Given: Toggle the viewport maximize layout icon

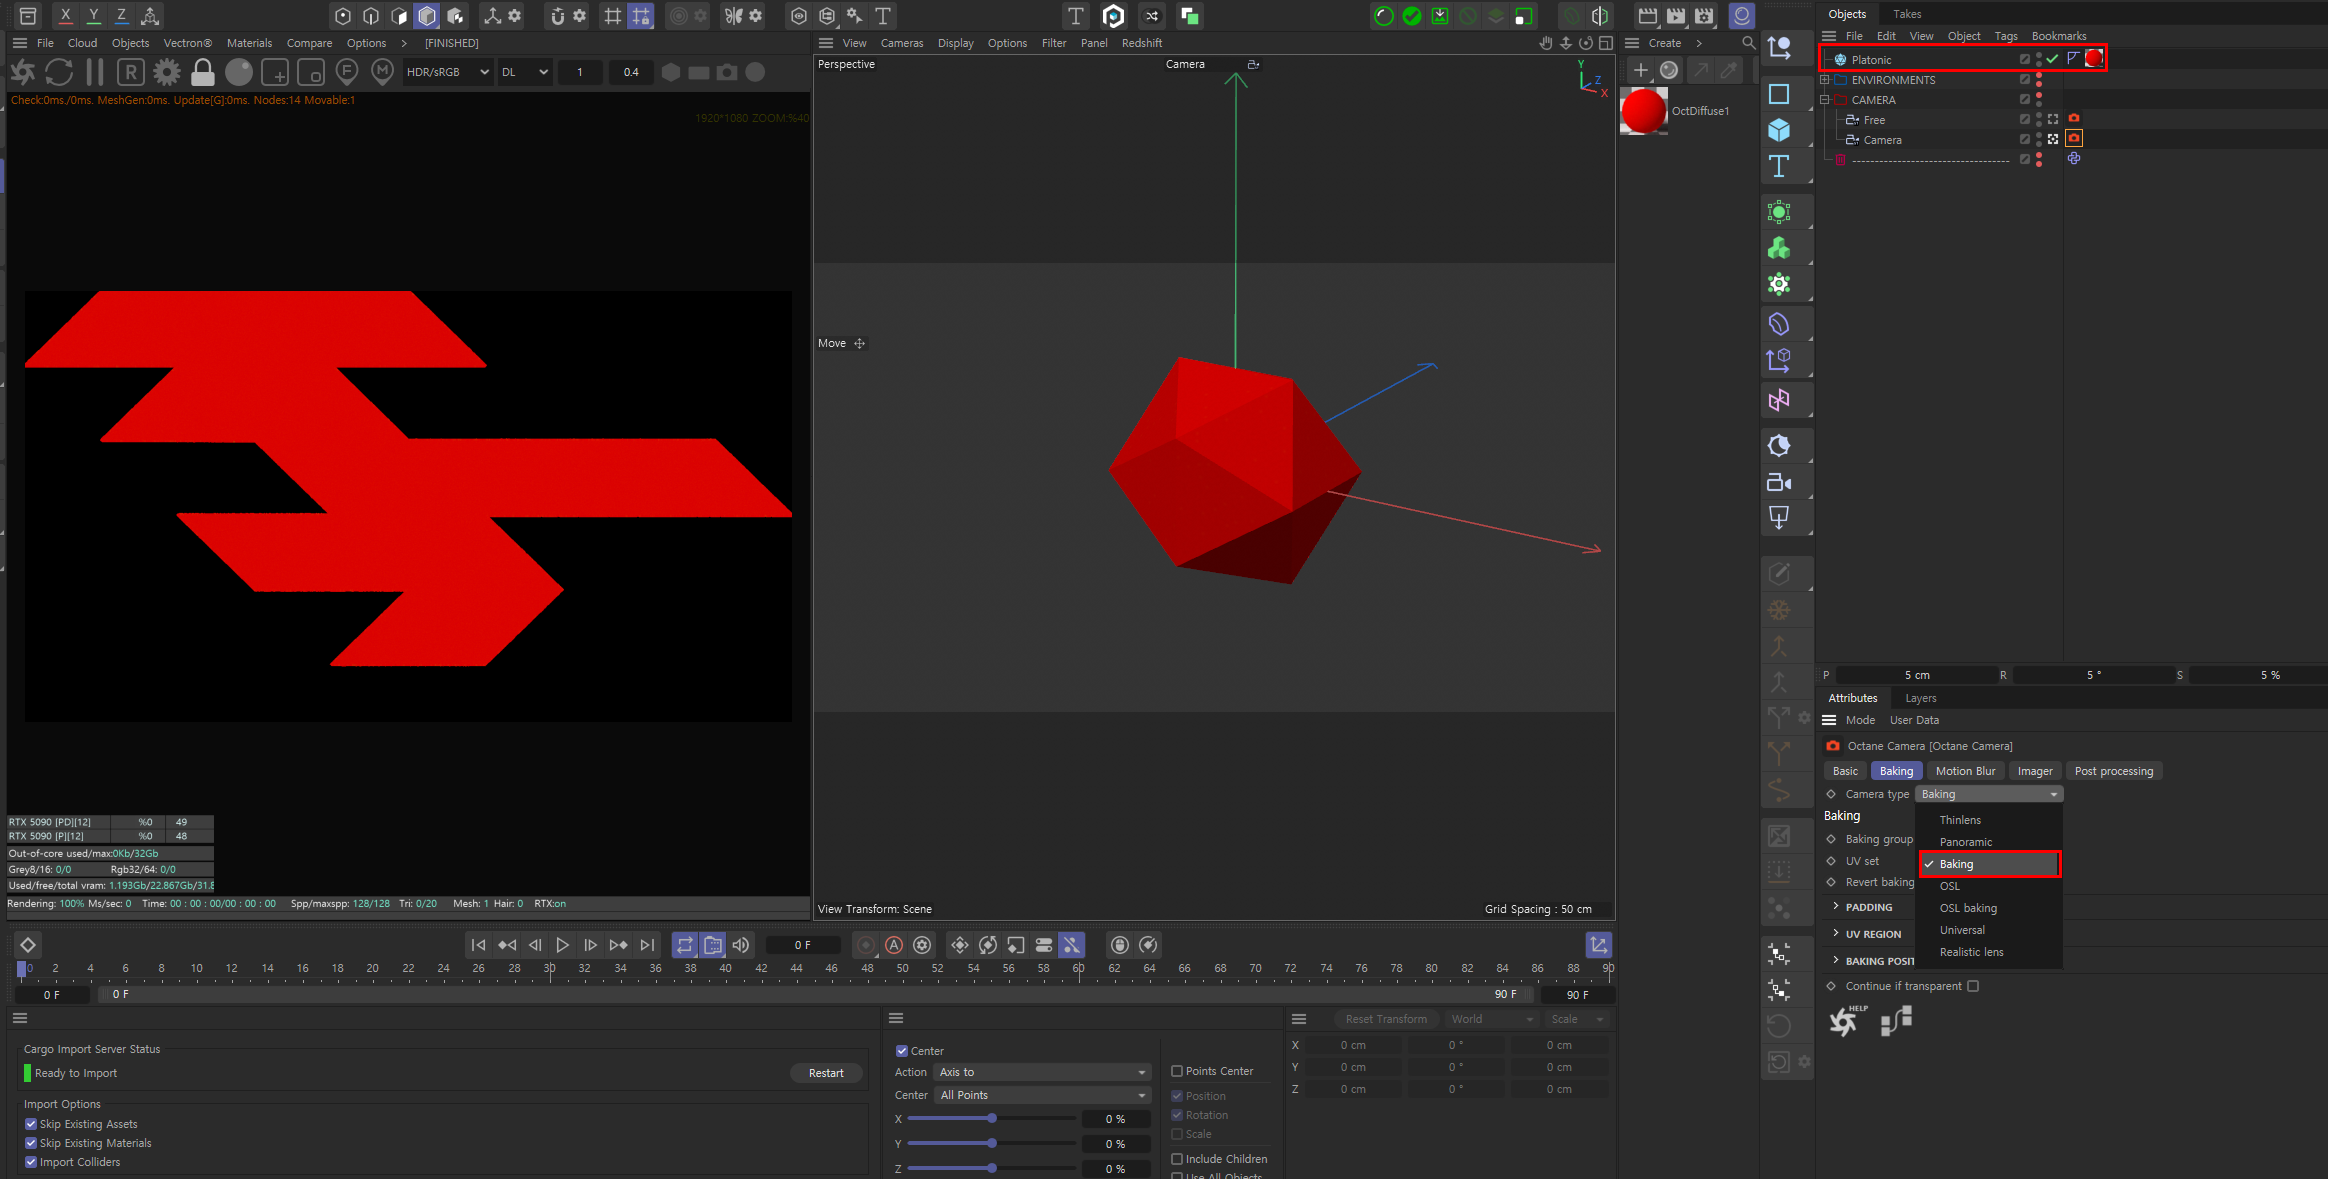Looking at the screenshot, I should [x=1606, y=43].
